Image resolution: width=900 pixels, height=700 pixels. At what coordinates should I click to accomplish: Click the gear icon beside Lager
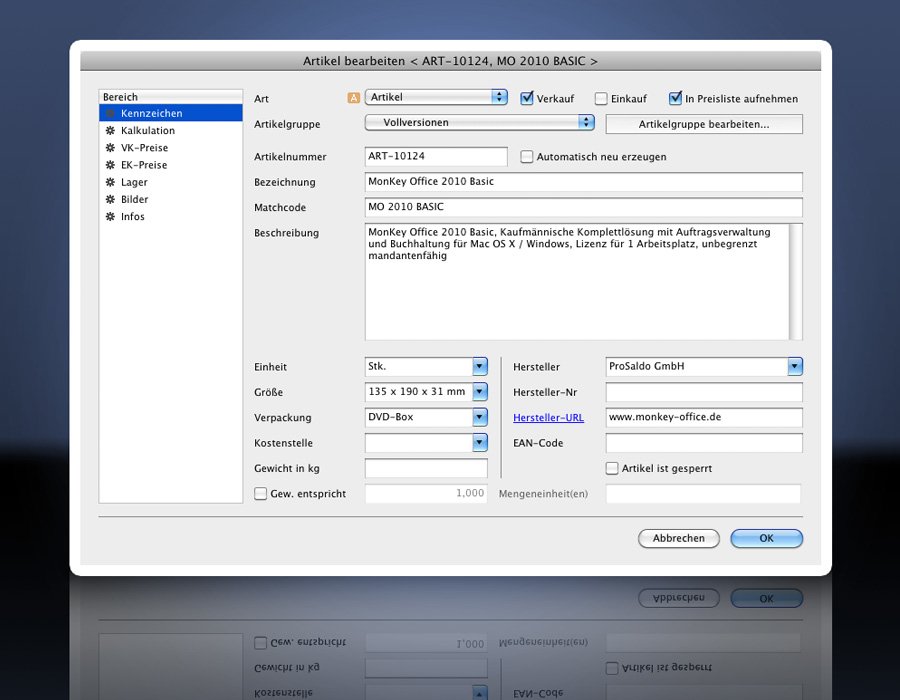click(x=110, y=182)
